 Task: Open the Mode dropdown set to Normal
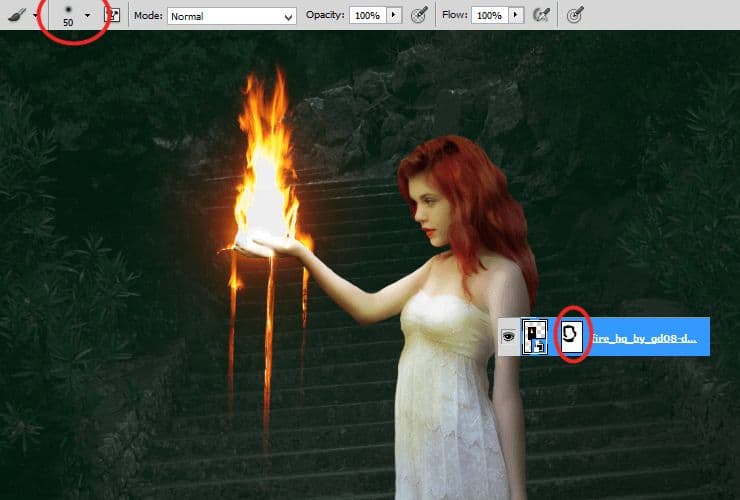[232, 16]
